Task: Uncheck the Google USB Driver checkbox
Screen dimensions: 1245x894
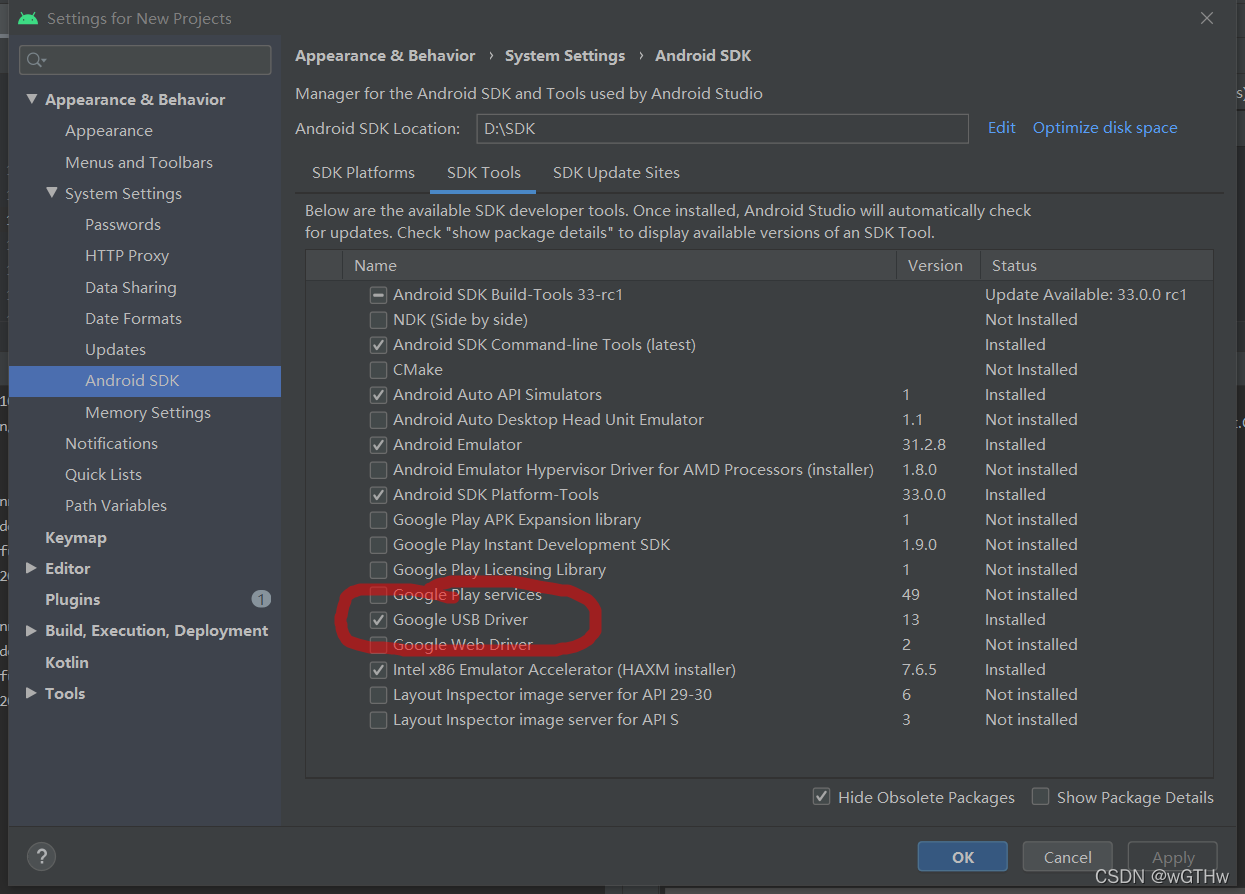Action: 378,620
